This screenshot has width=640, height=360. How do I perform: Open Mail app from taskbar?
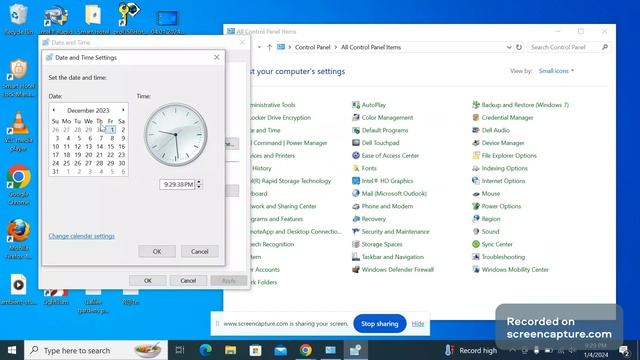(x=281, y=350)
